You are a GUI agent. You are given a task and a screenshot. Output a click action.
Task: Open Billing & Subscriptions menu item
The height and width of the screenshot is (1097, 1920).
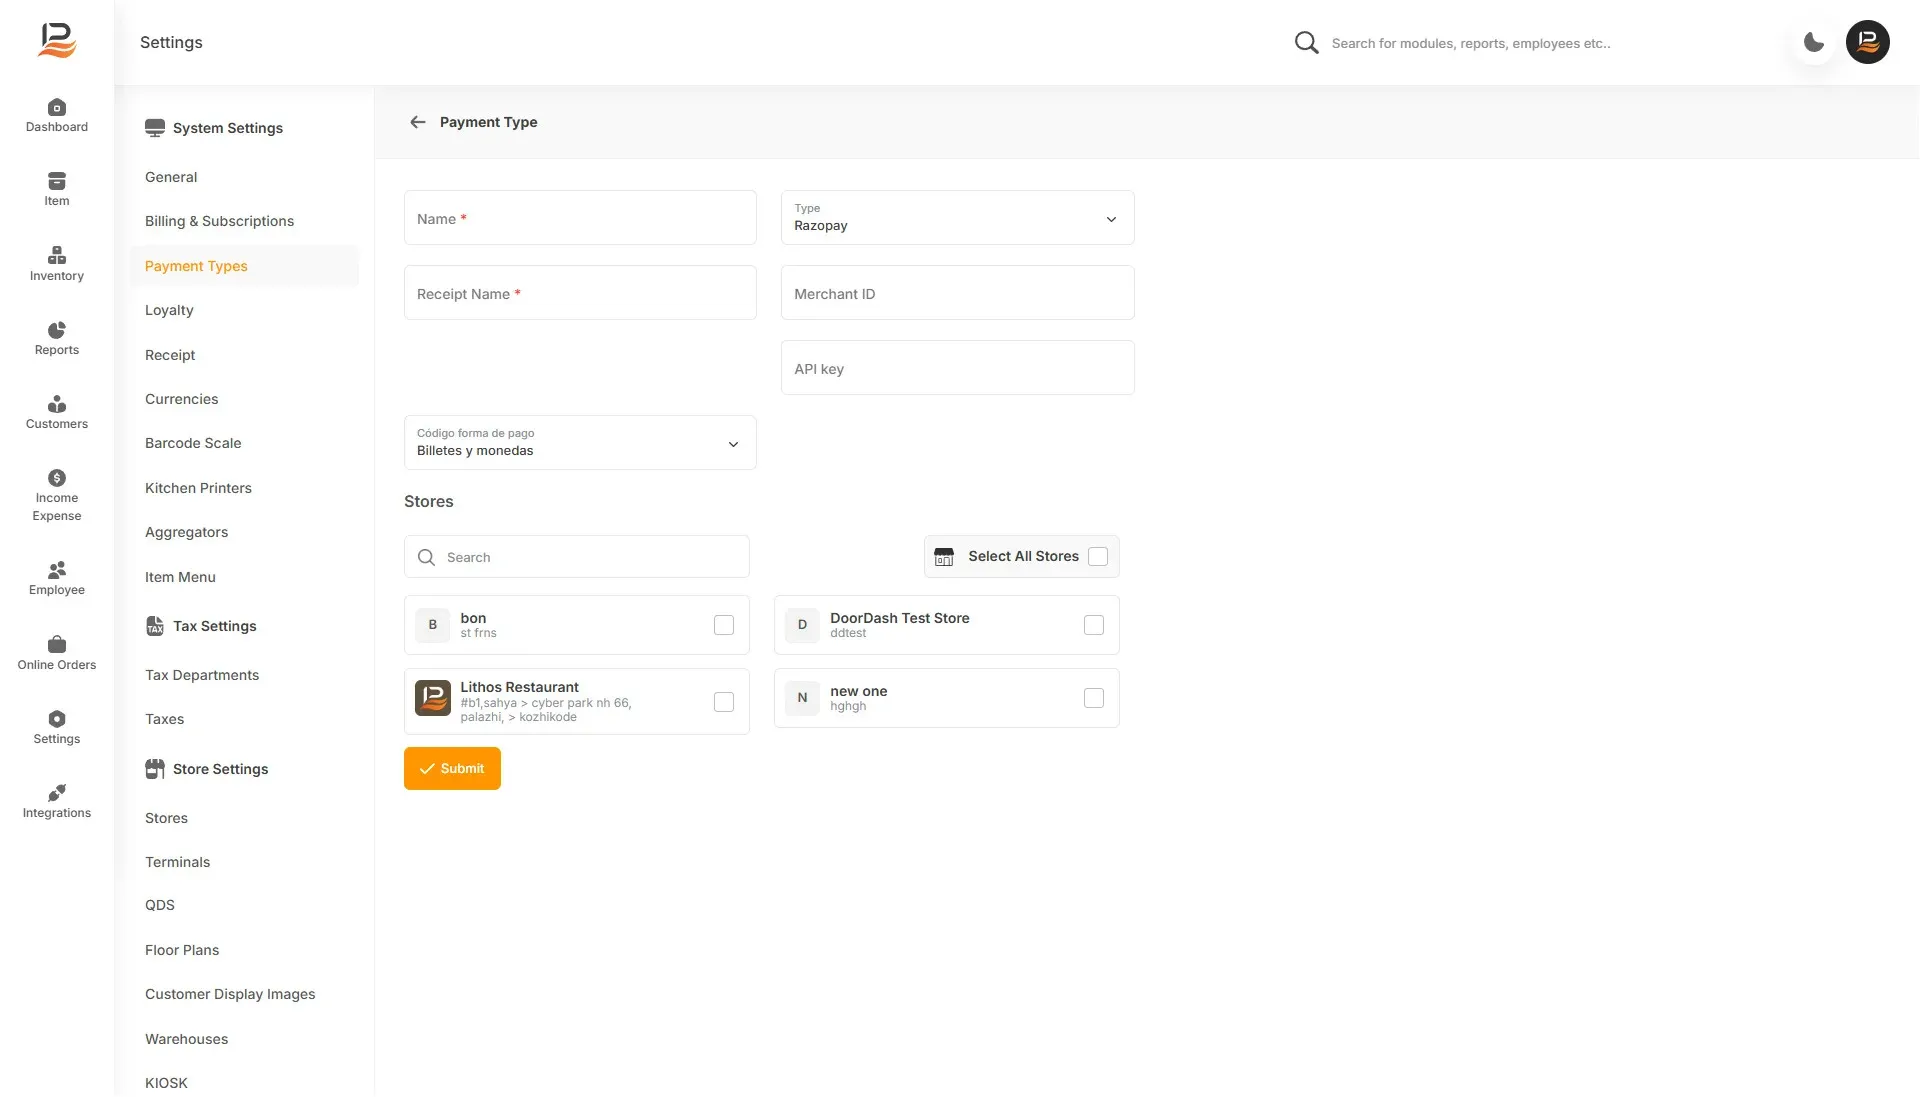pyautogui.click(x=219, y=221)
